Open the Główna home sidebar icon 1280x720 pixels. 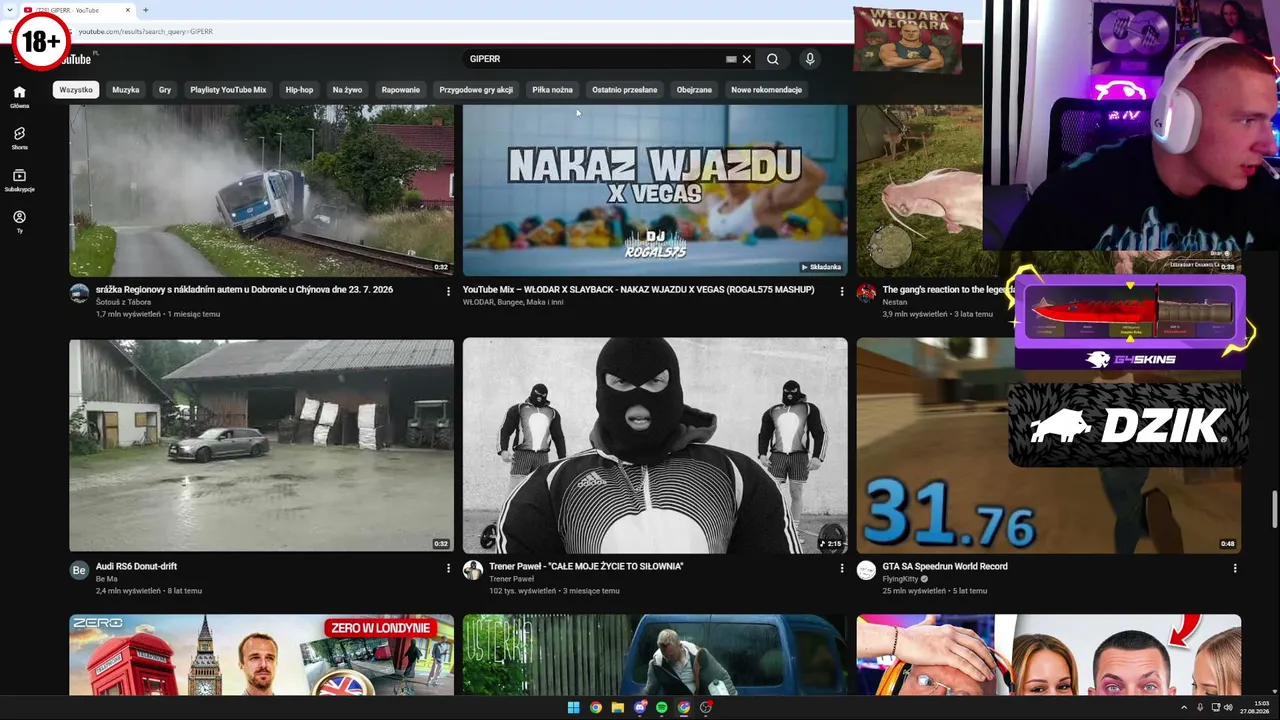click(x=19, y=96)
